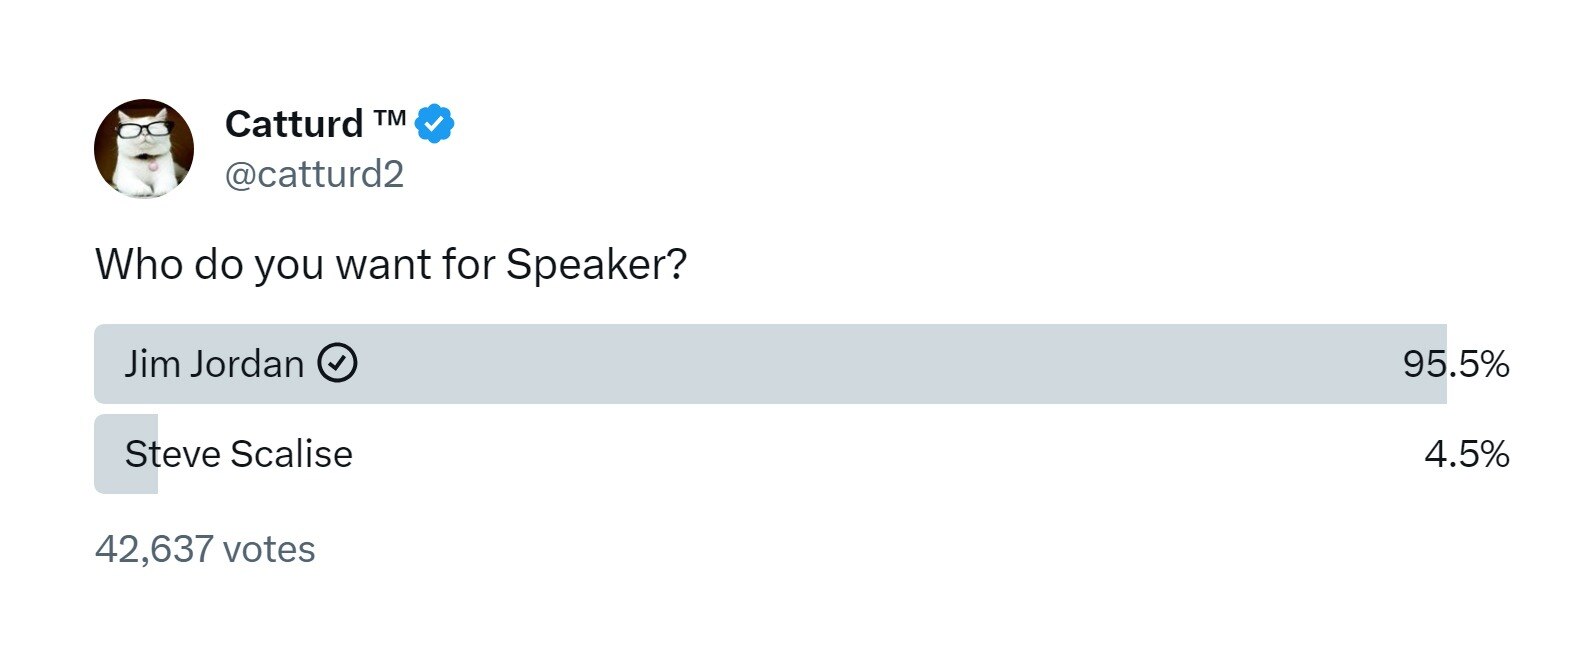
Task: Click the ™ symbol after Catturd
Action: pos(389,118)
